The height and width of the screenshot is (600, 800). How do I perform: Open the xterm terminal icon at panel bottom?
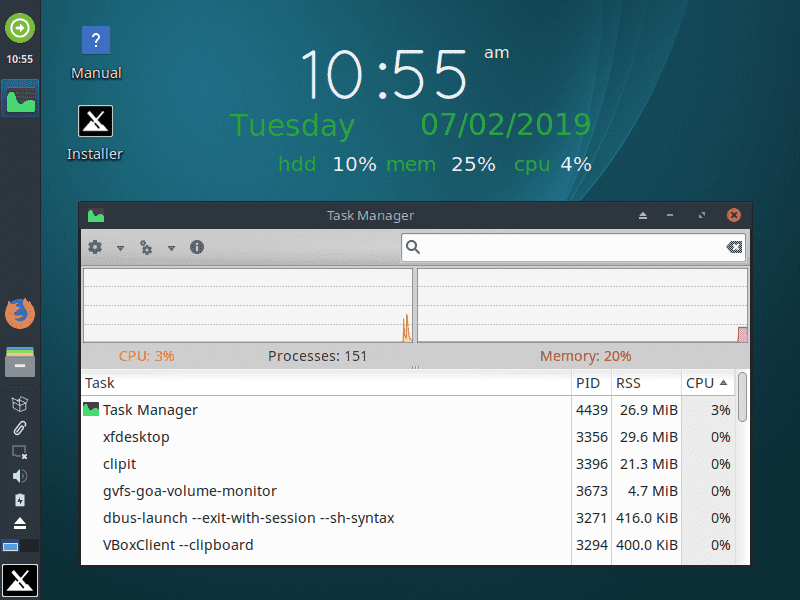click(20, 579)
